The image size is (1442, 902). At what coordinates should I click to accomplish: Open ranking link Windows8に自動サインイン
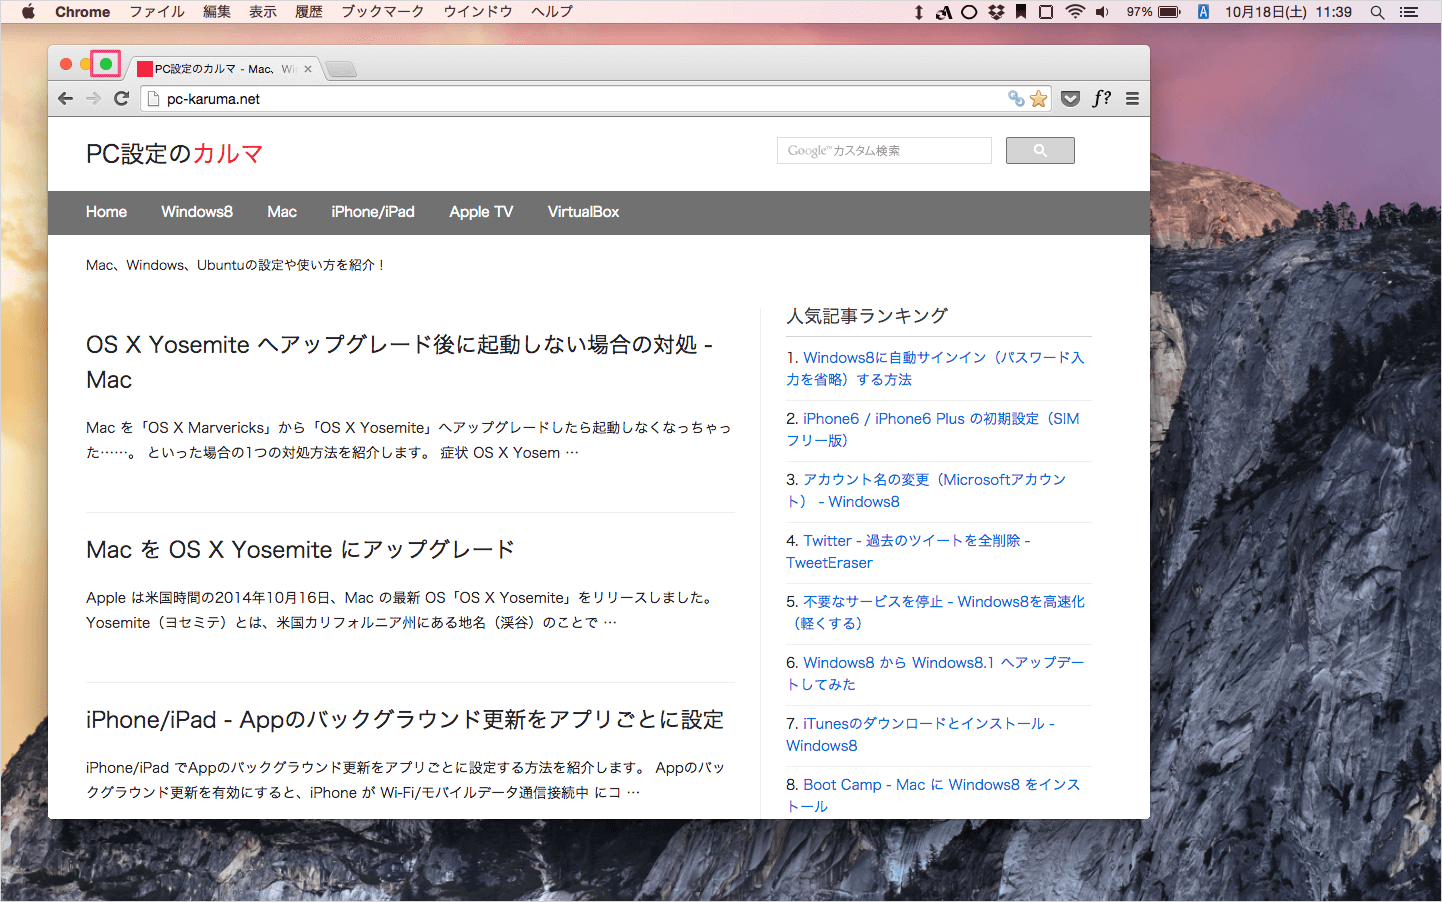(x=935, y=368)
